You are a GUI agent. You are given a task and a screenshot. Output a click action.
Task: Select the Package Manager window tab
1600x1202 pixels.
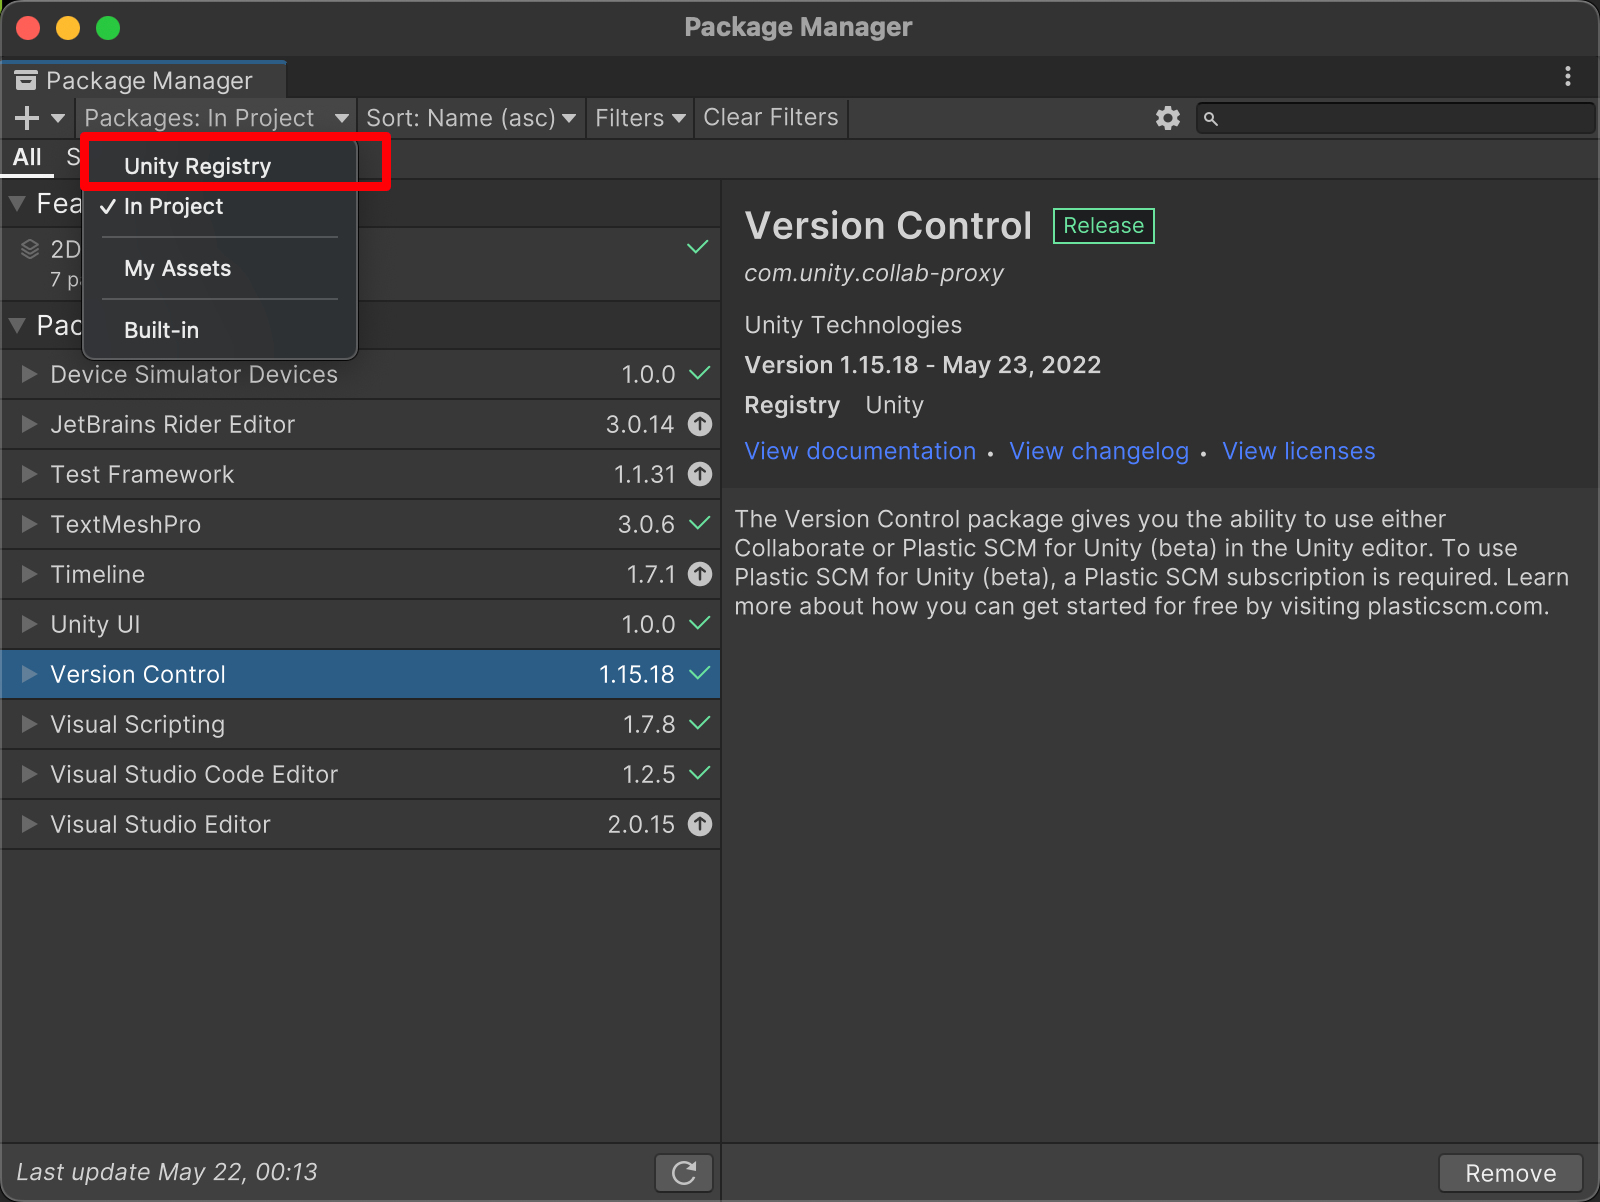click(144, 80)
